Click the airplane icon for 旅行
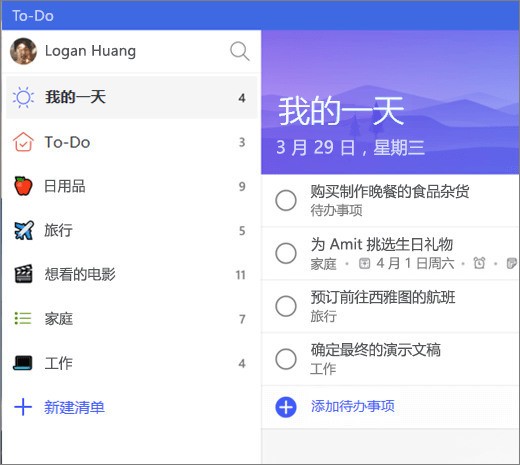This screenshot has height=465, width=520. pos(23,230)
